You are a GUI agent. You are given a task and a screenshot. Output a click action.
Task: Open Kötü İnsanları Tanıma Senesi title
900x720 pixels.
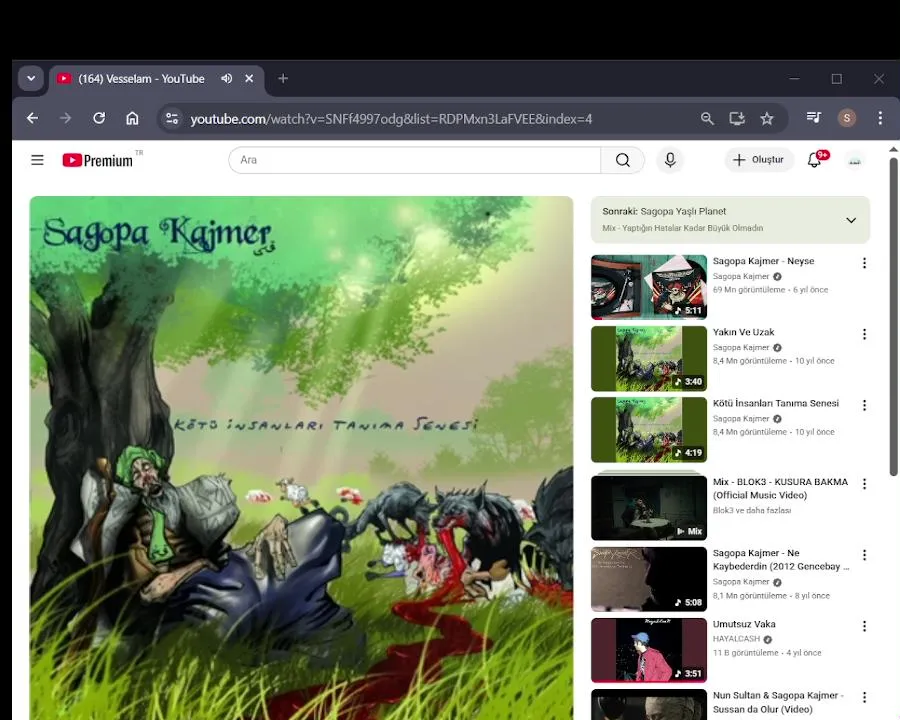775,403
